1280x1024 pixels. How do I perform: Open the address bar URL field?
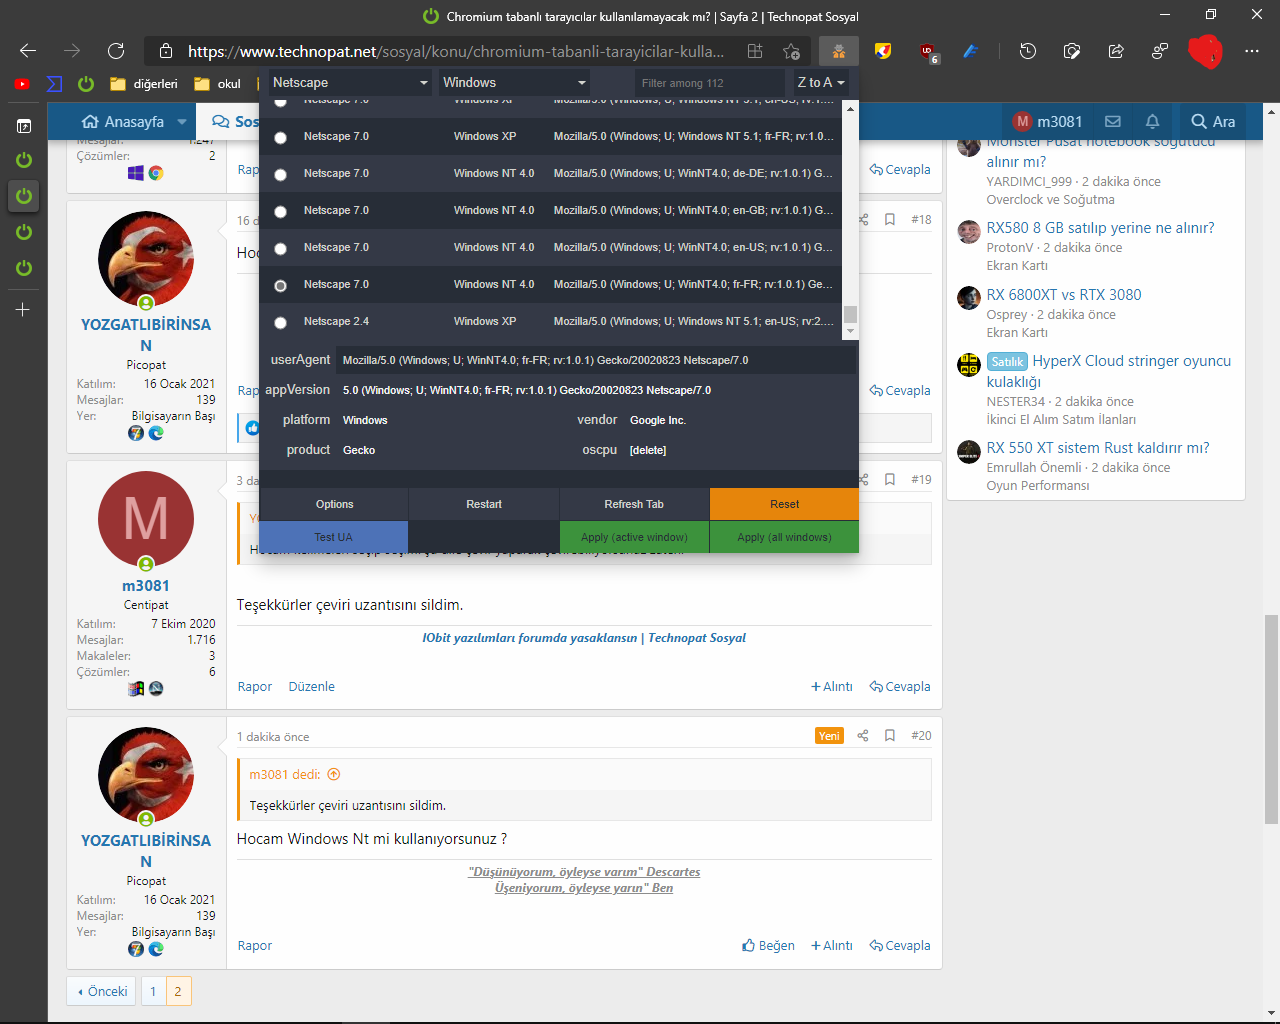click(x=455, y=51)
